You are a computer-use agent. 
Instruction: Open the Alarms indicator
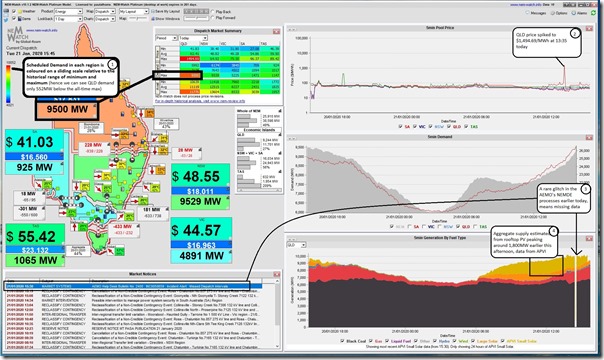pos(575,13)
